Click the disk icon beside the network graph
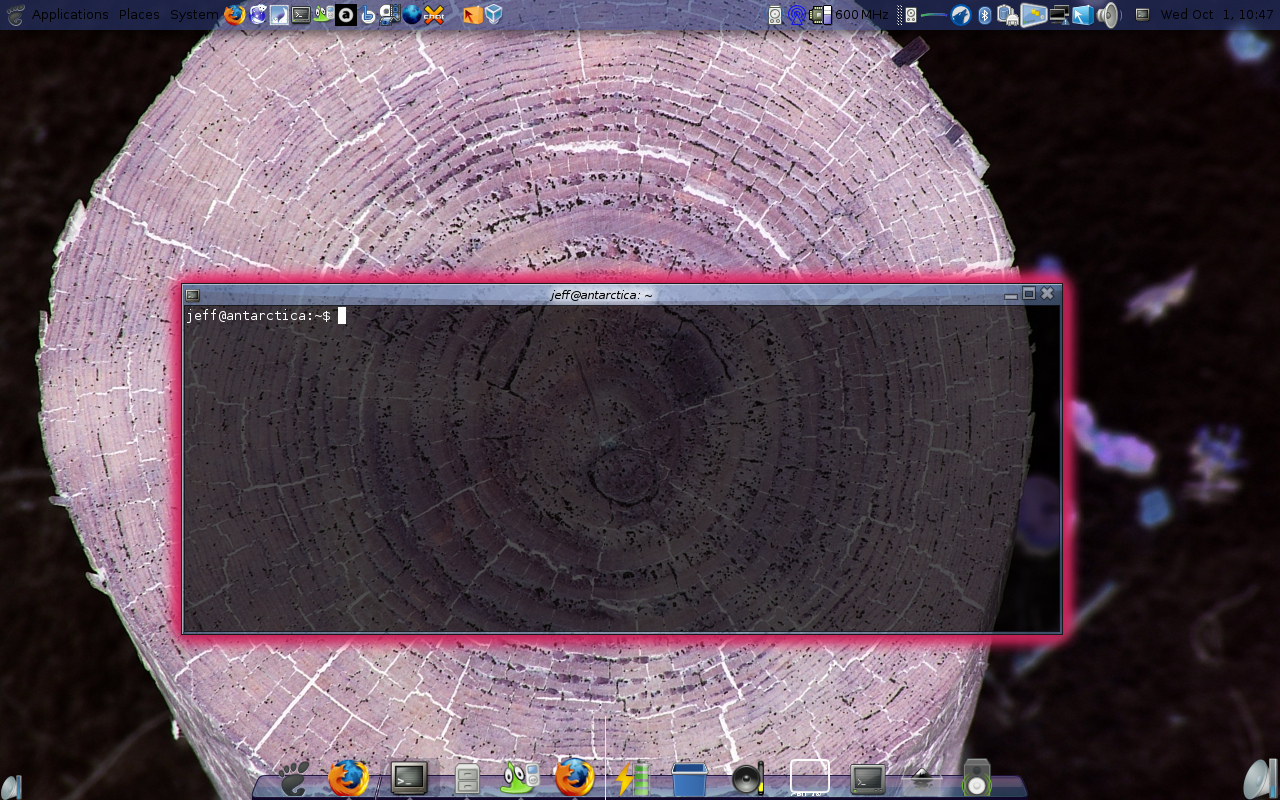The image size is (1280, 800). click(x=910, y=15)
